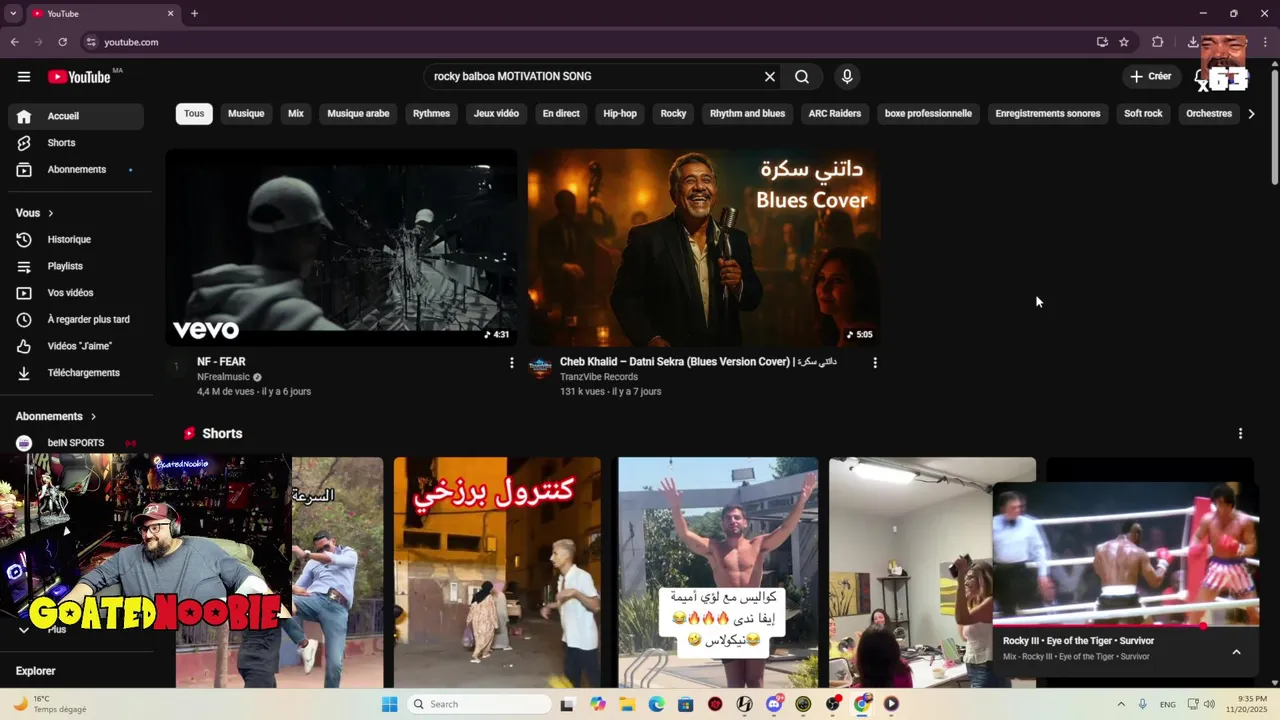This screenshot has width=1280, height=720.
Task: Select the Rhythm and blues chip
Action: click(747, 114)
